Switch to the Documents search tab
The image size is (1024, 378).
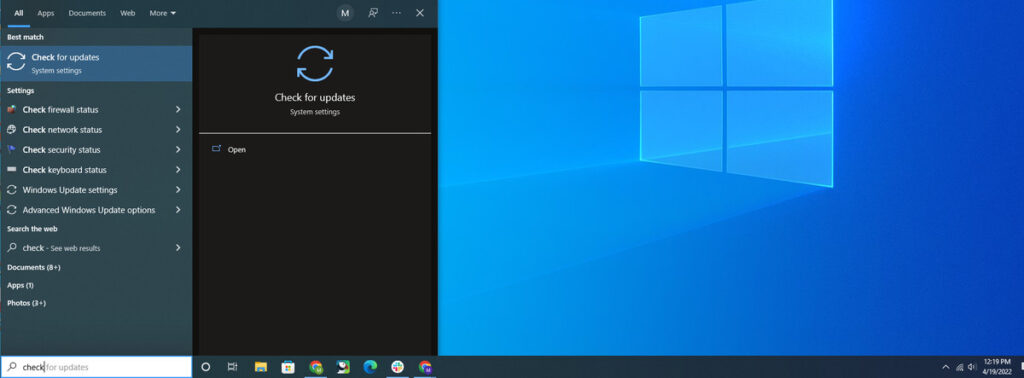(87, 13)
